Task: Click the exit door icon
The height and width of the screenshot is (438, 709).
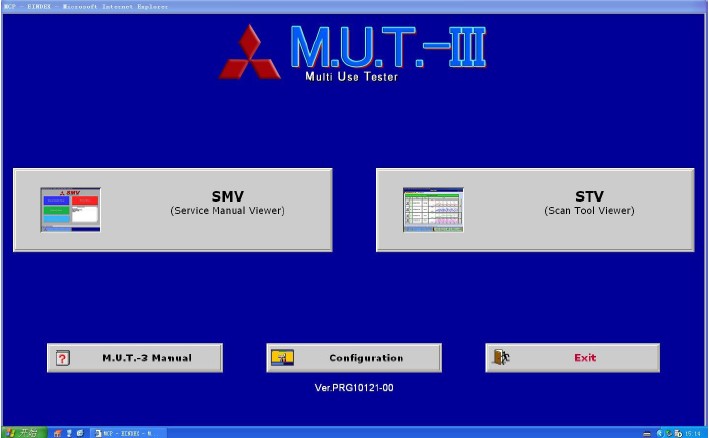Action: tap(501, 358)
